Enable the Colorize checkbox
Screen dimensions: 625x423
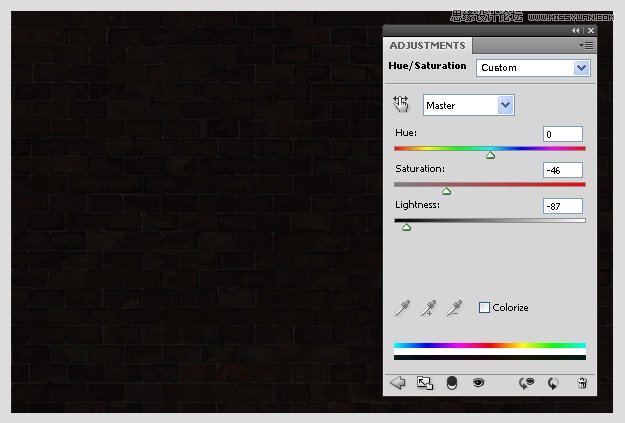(x=484, y=307)
